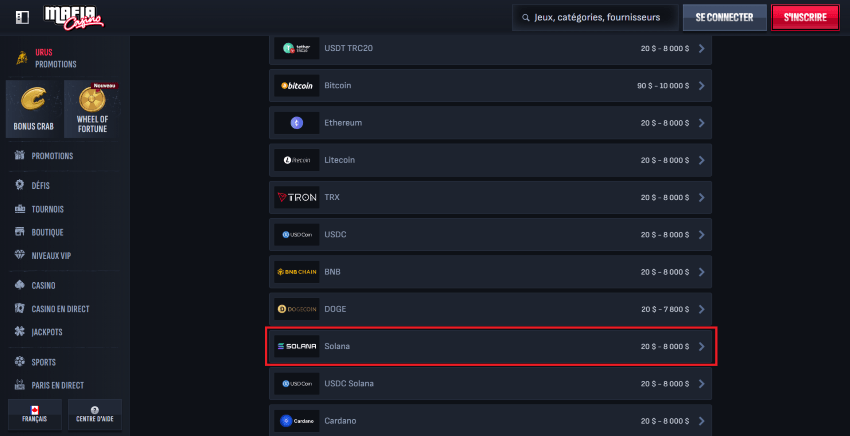Click the Urus Promotions banner text

pos(56,58)
